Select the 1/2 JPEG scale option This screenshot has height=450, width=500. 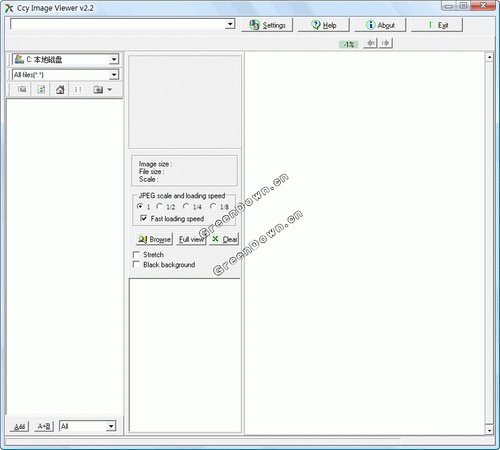point(159,207)
